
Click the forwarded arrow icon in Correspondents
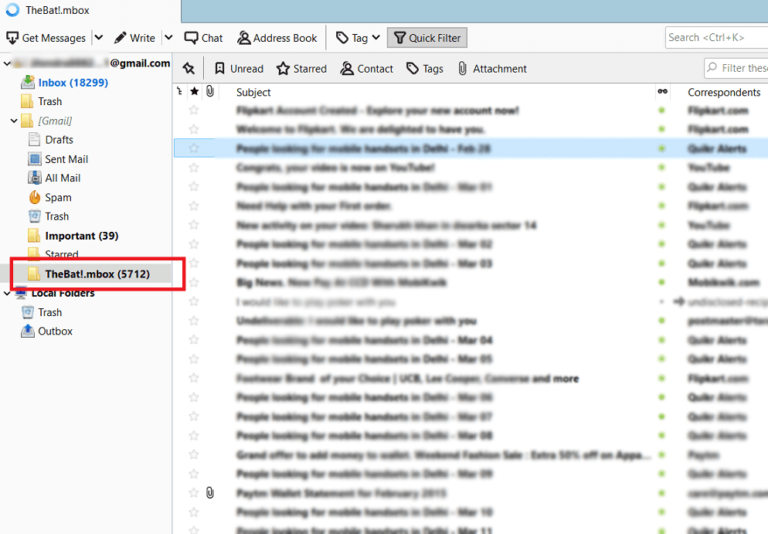click(x=678, y=302)
